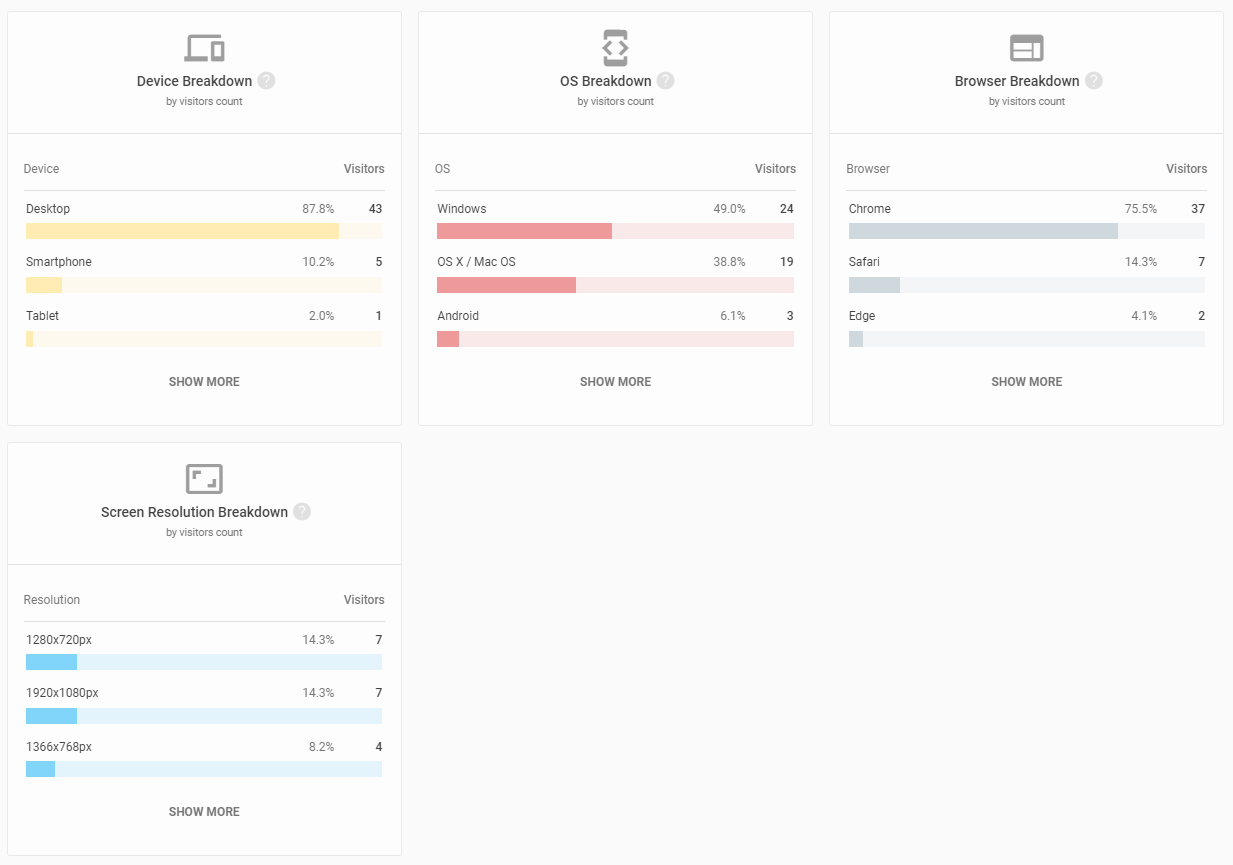
Task: Click the Windows progress bar
Action: 615,231
